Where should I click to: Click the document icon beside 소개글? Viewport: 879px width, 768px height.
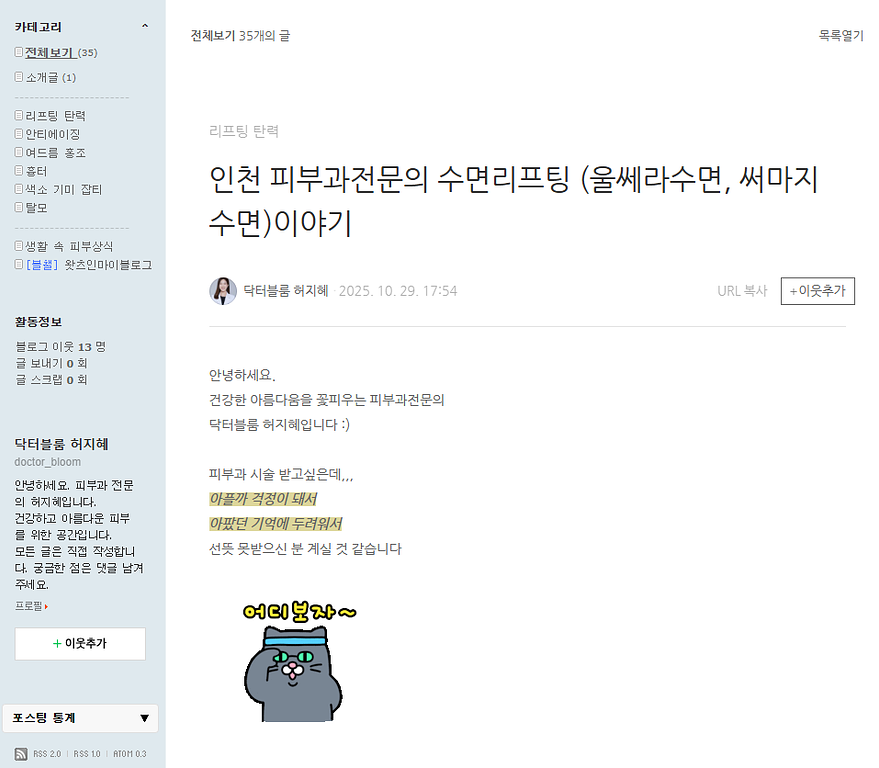pyautogui.click(x=18, y=77)
